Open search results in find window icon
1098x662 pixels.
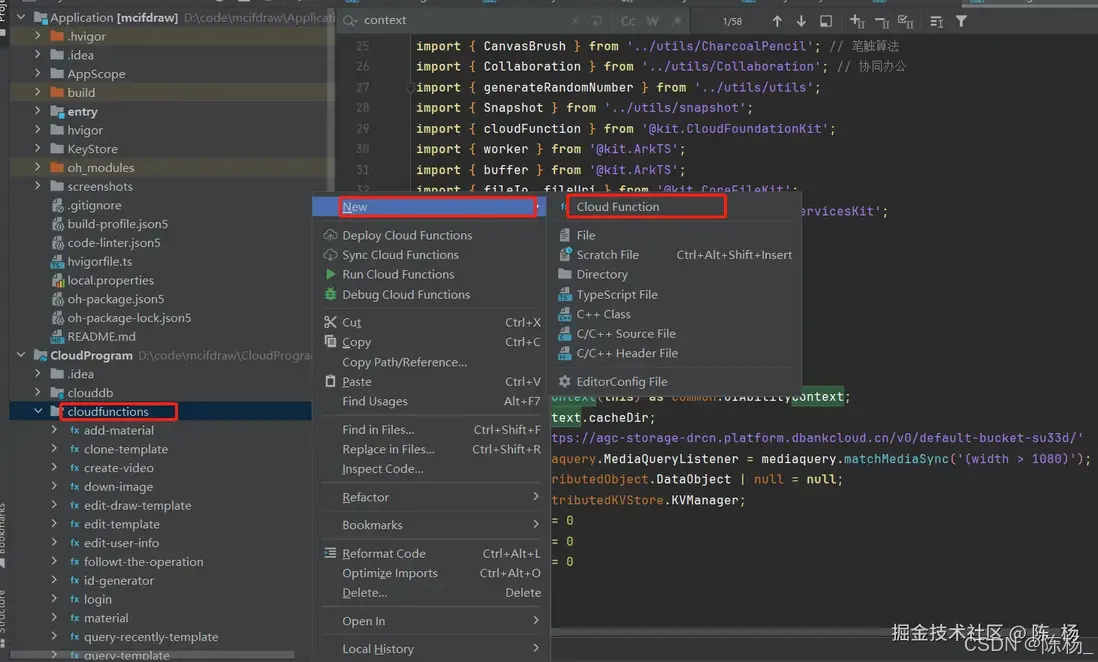(826, 21)
